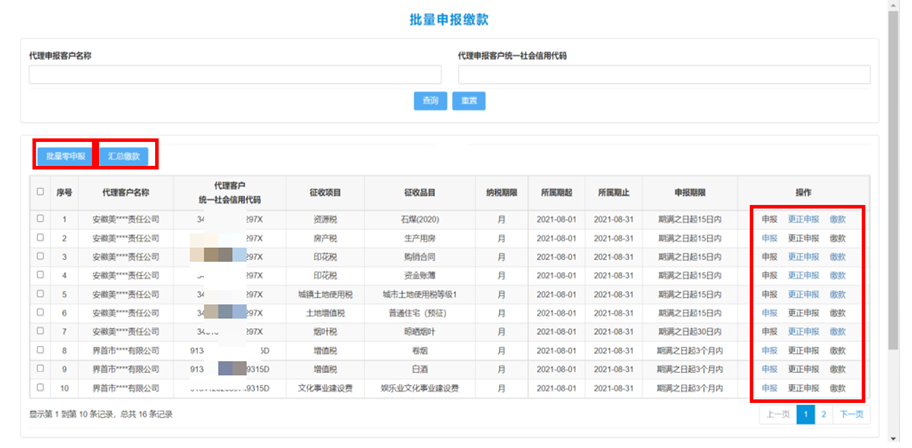Click the 申报期限 column header
This screenshot has height=448, width=912.
point(690,192)
